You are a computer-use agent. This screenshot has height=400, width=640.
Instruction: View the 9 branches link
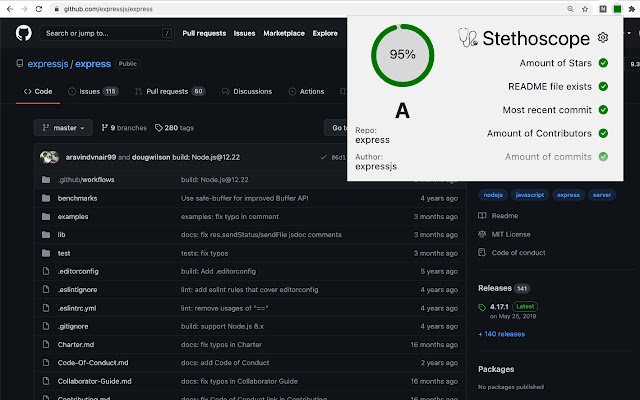point(124,128)
